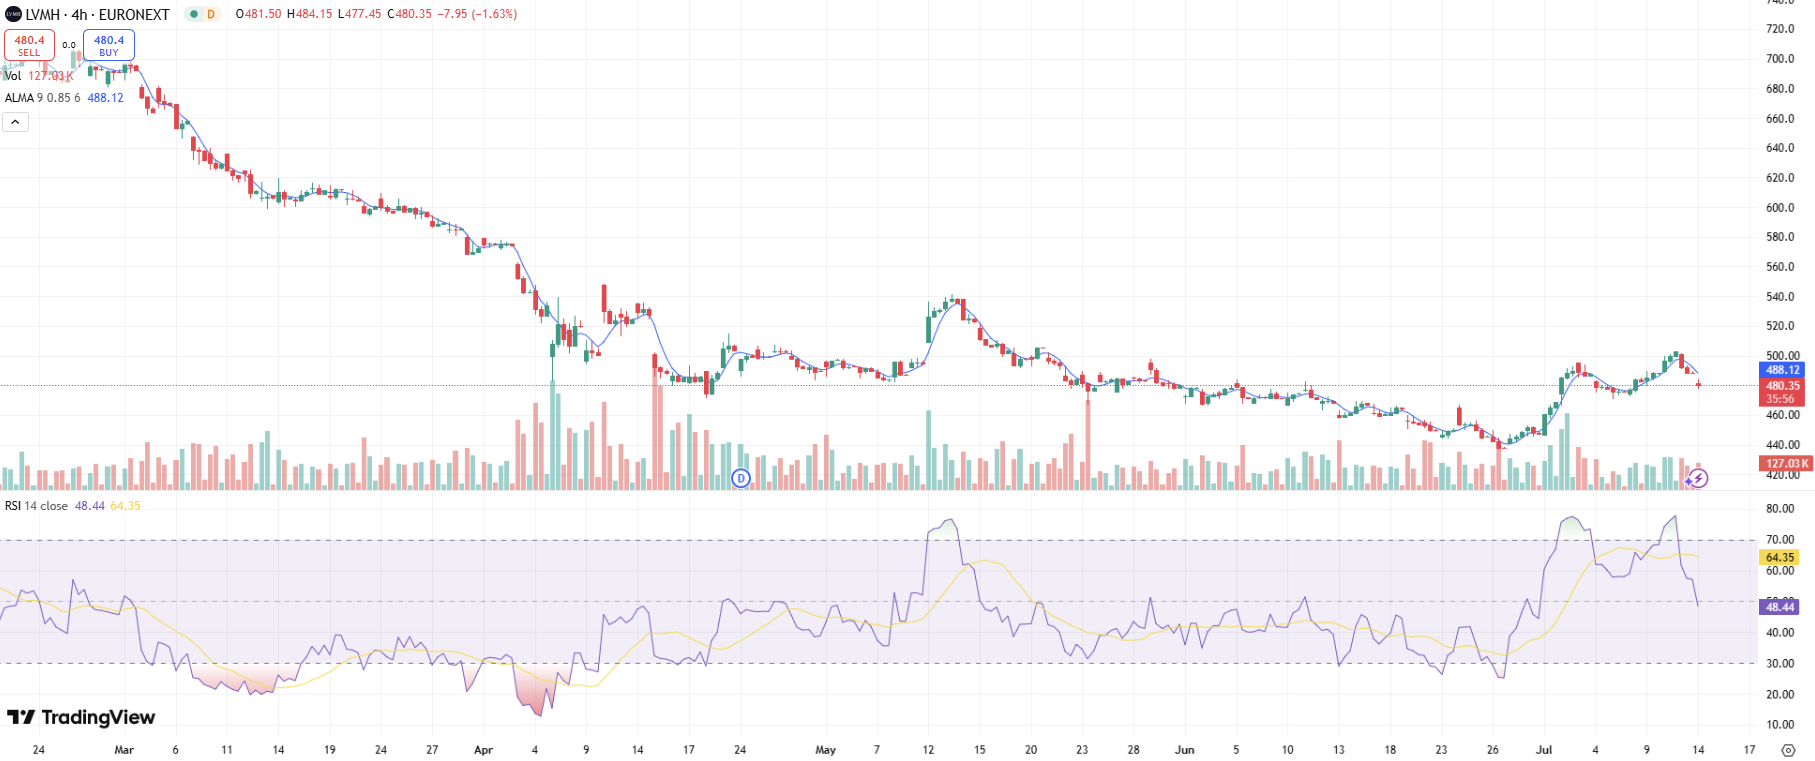The image size is (1815, 761).
Task: Click the purple lightning bolt icon
Action: point(1698,478)
